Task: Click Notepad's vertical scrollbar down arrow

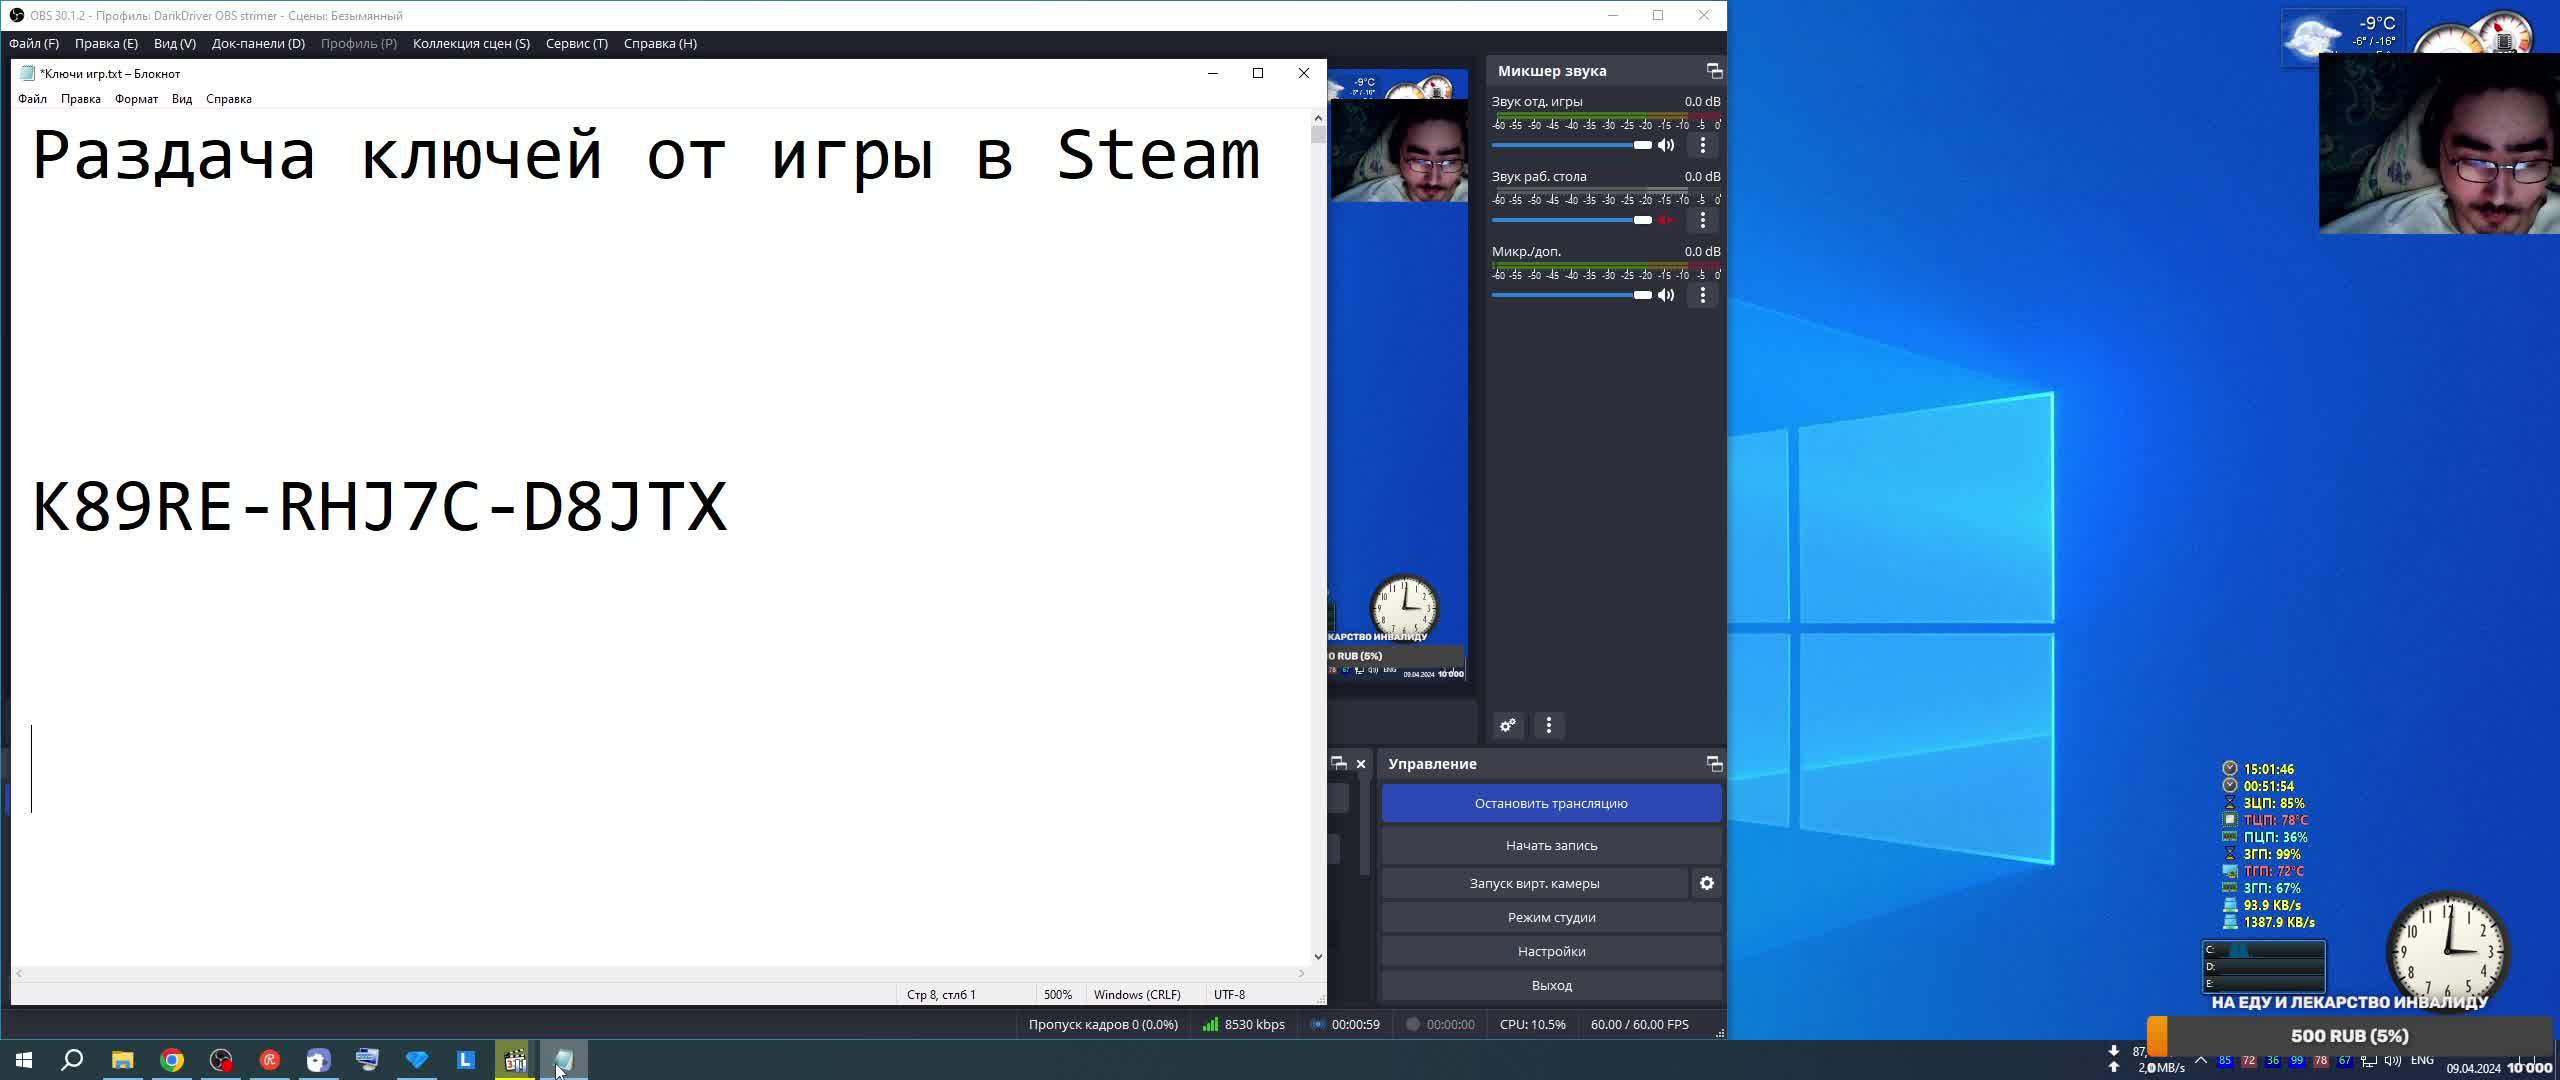Action: coord(1318,956)
